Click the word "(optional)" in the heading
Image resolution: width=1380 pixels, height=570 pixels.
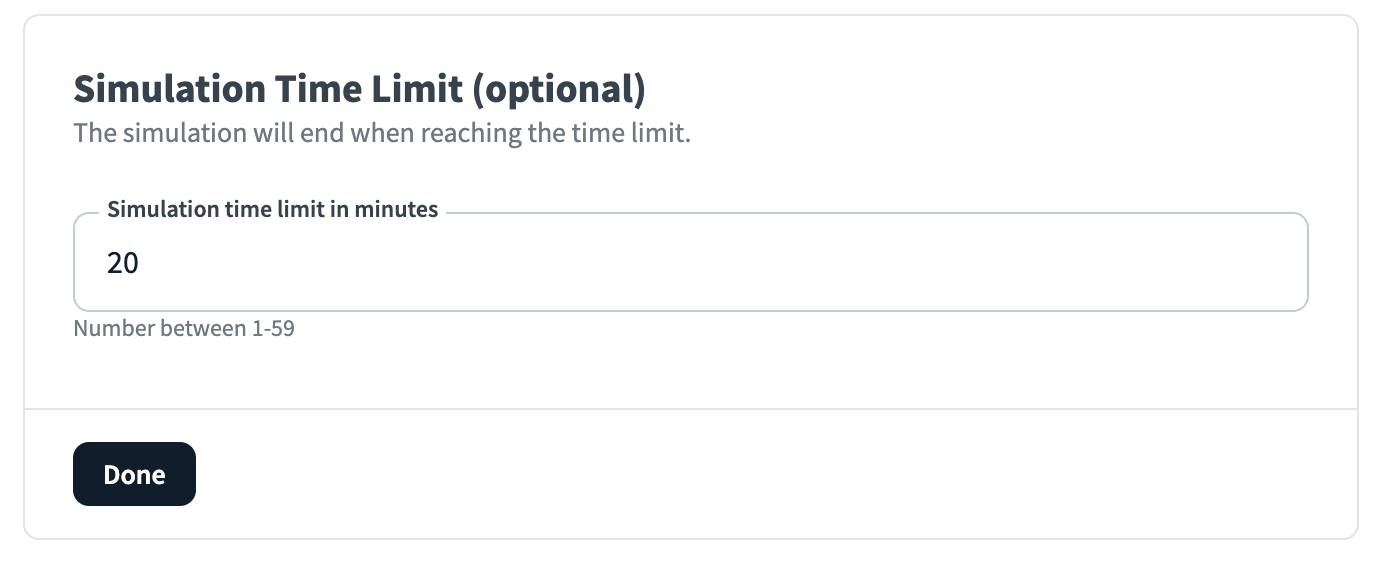click(x=559, y=90)
